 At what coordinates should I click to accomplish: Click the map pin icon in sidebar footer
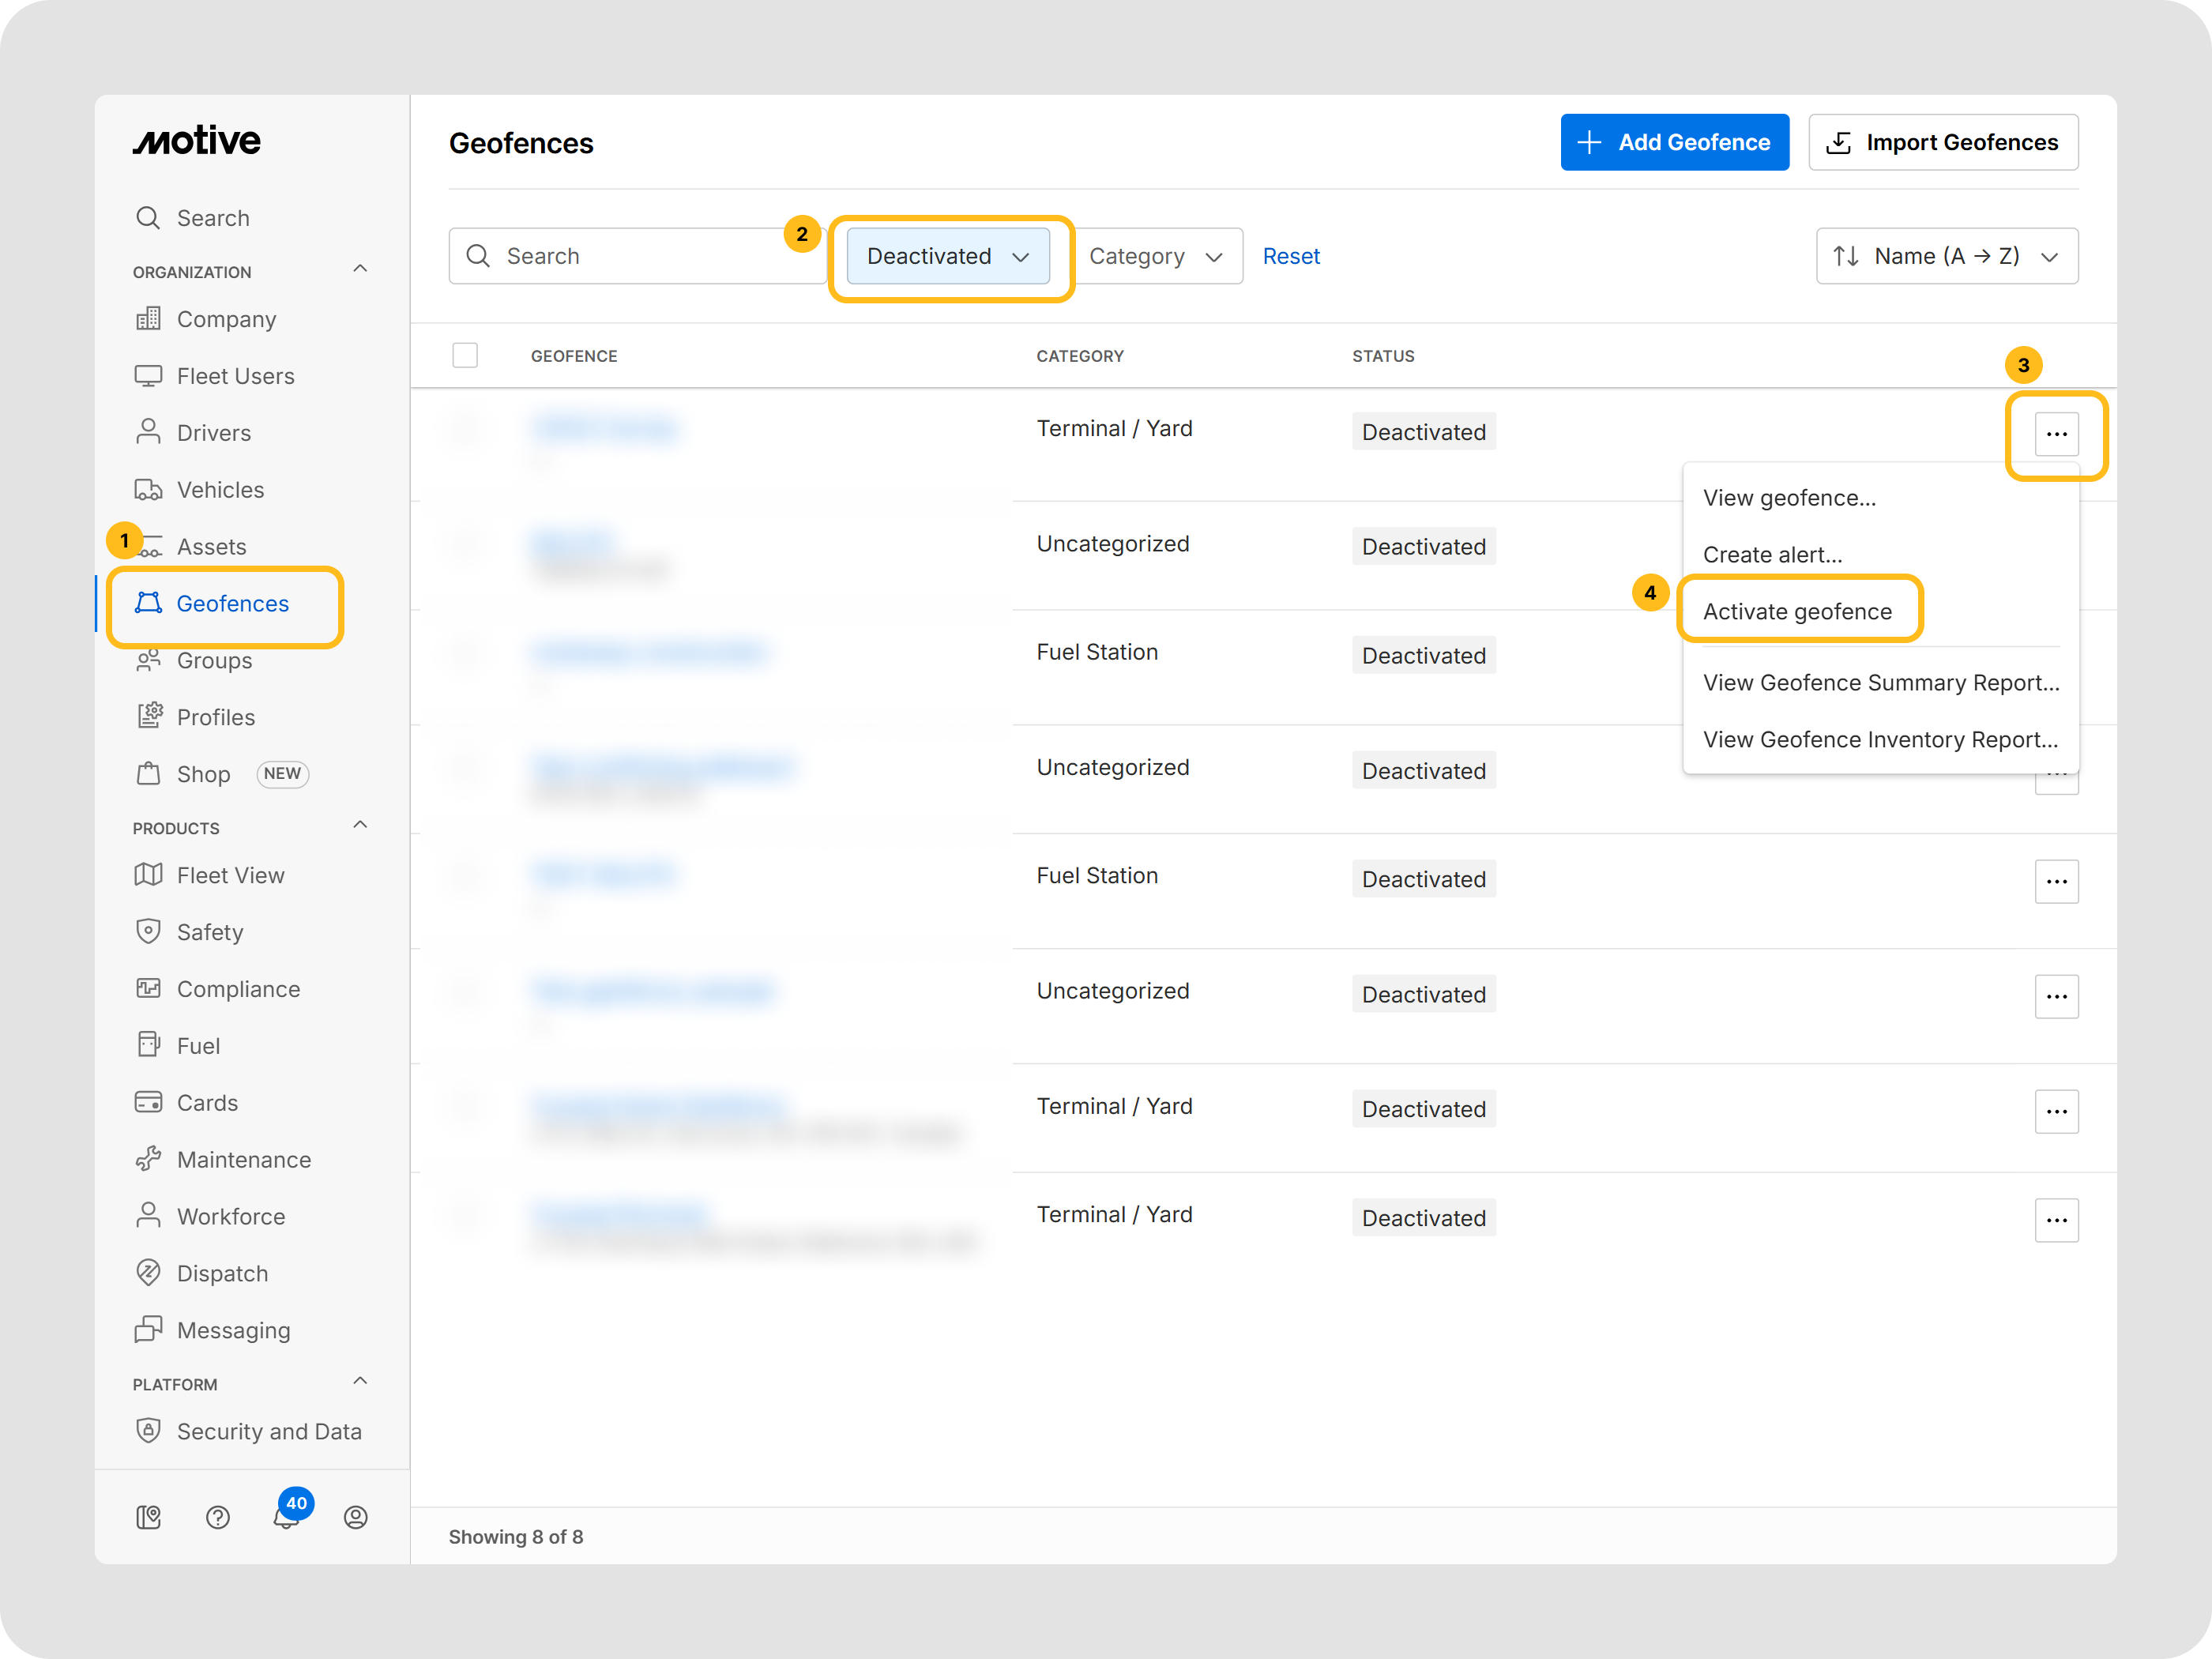148,1517
